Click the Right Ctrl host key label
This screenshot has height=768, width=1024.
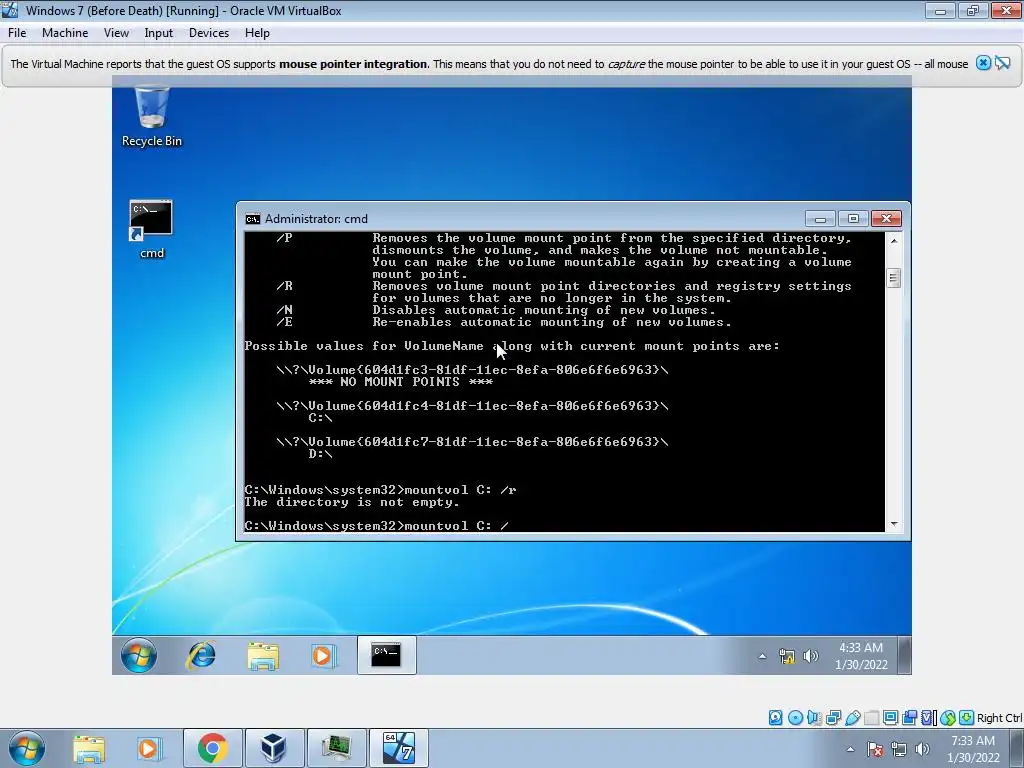coord(999,718)
